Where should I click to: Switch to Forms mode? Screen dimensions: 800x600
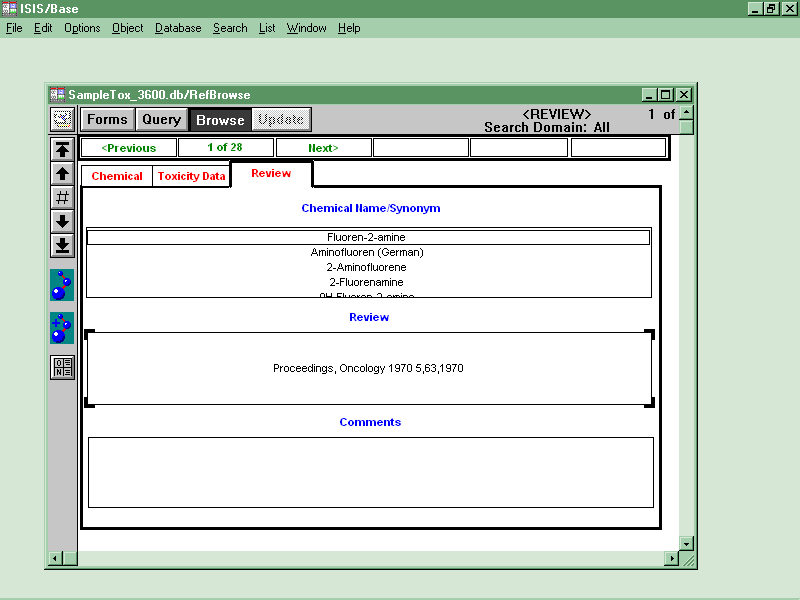[107, 120]
